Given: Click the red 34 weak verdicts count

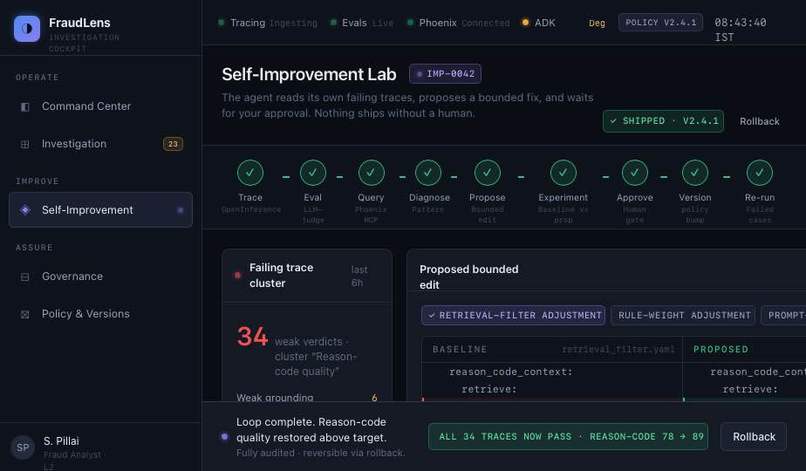Looking at the screenshot, I should (252, 337).
